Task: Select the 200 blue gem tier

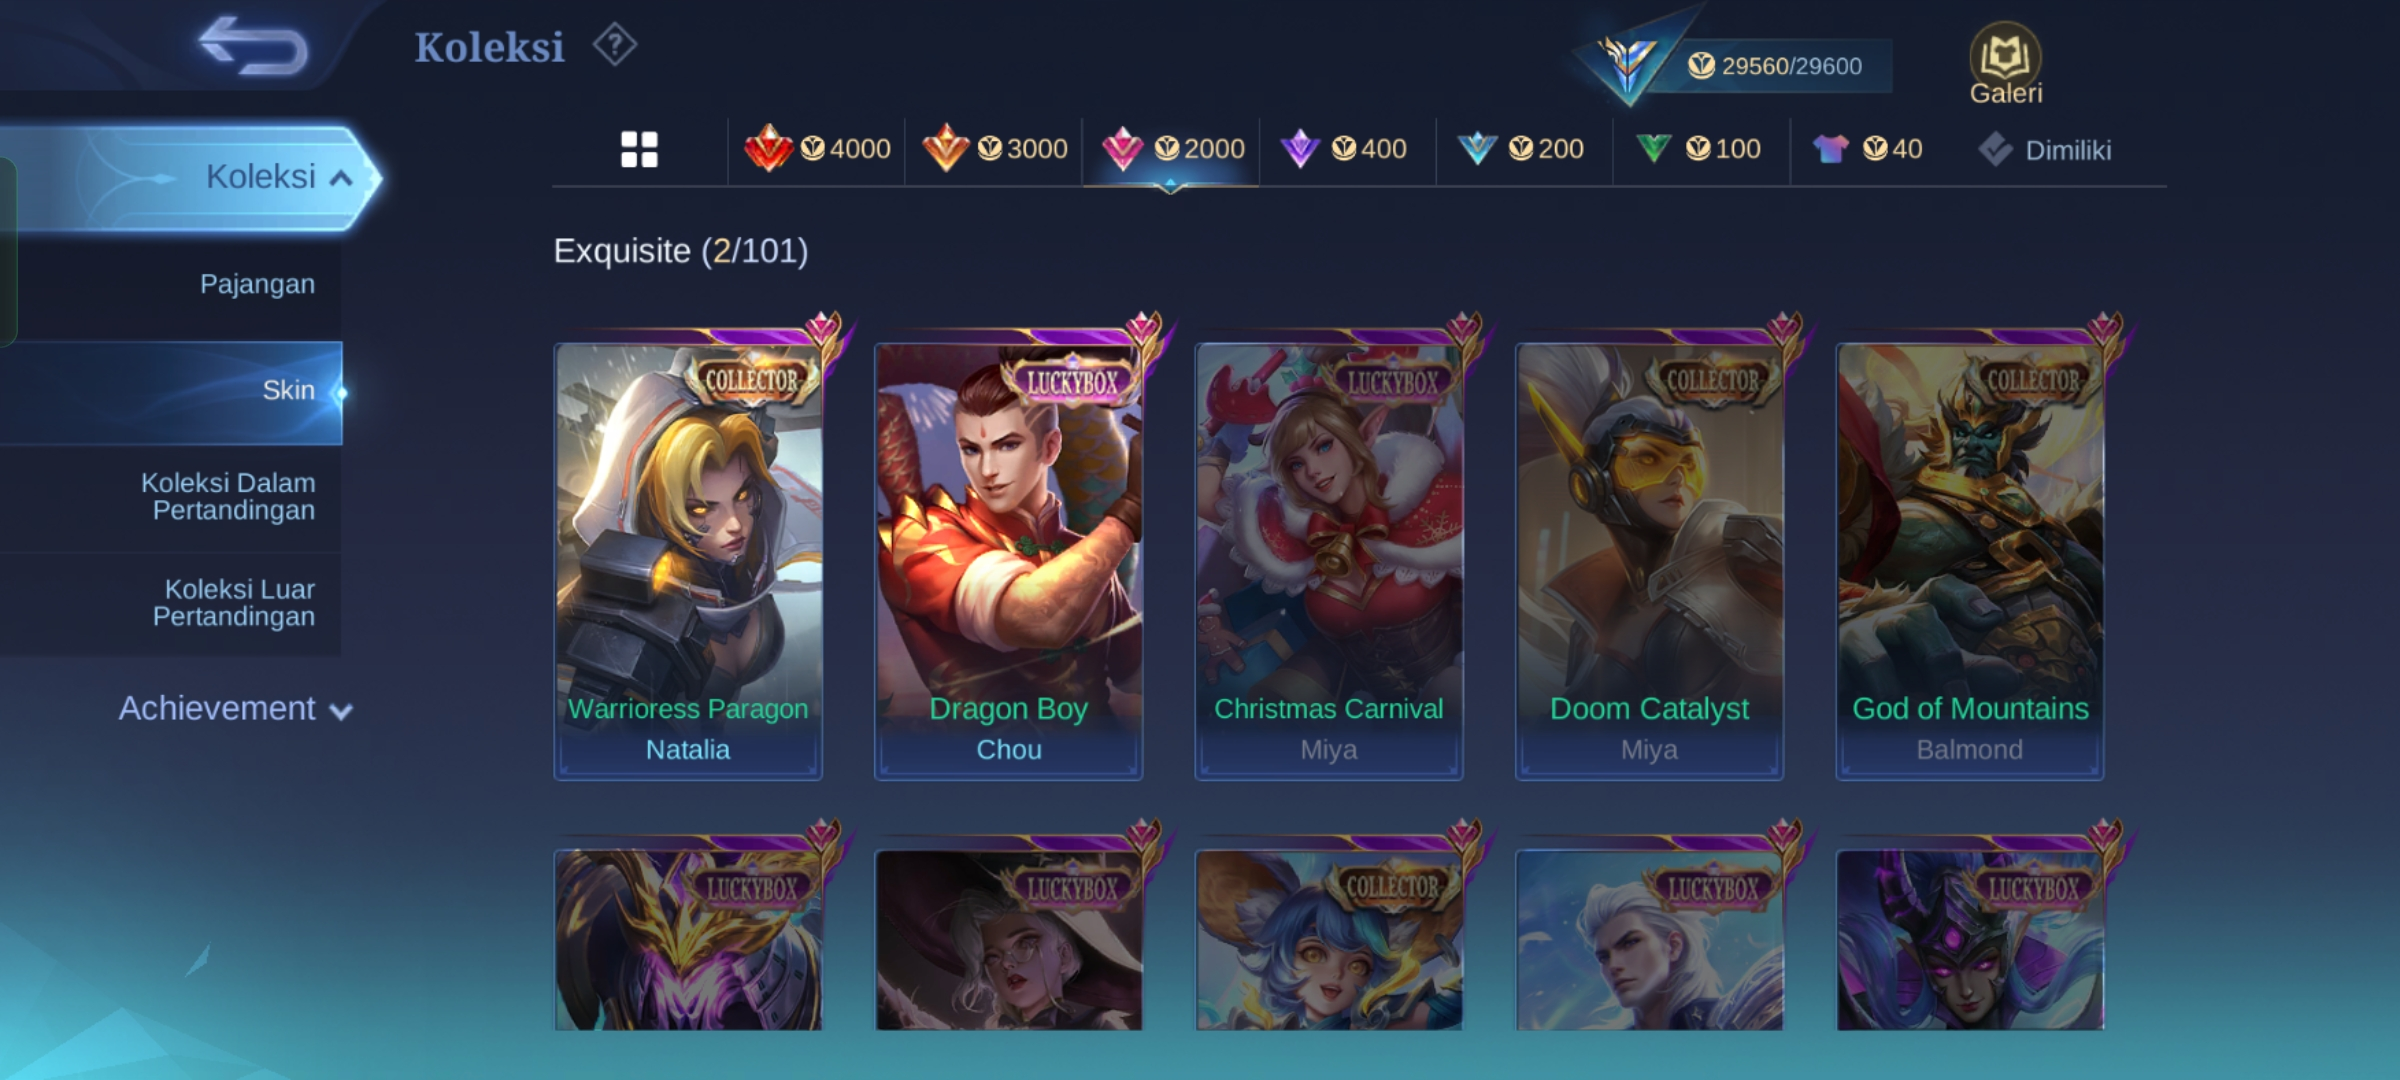Action: click(x=1521, y=149)
